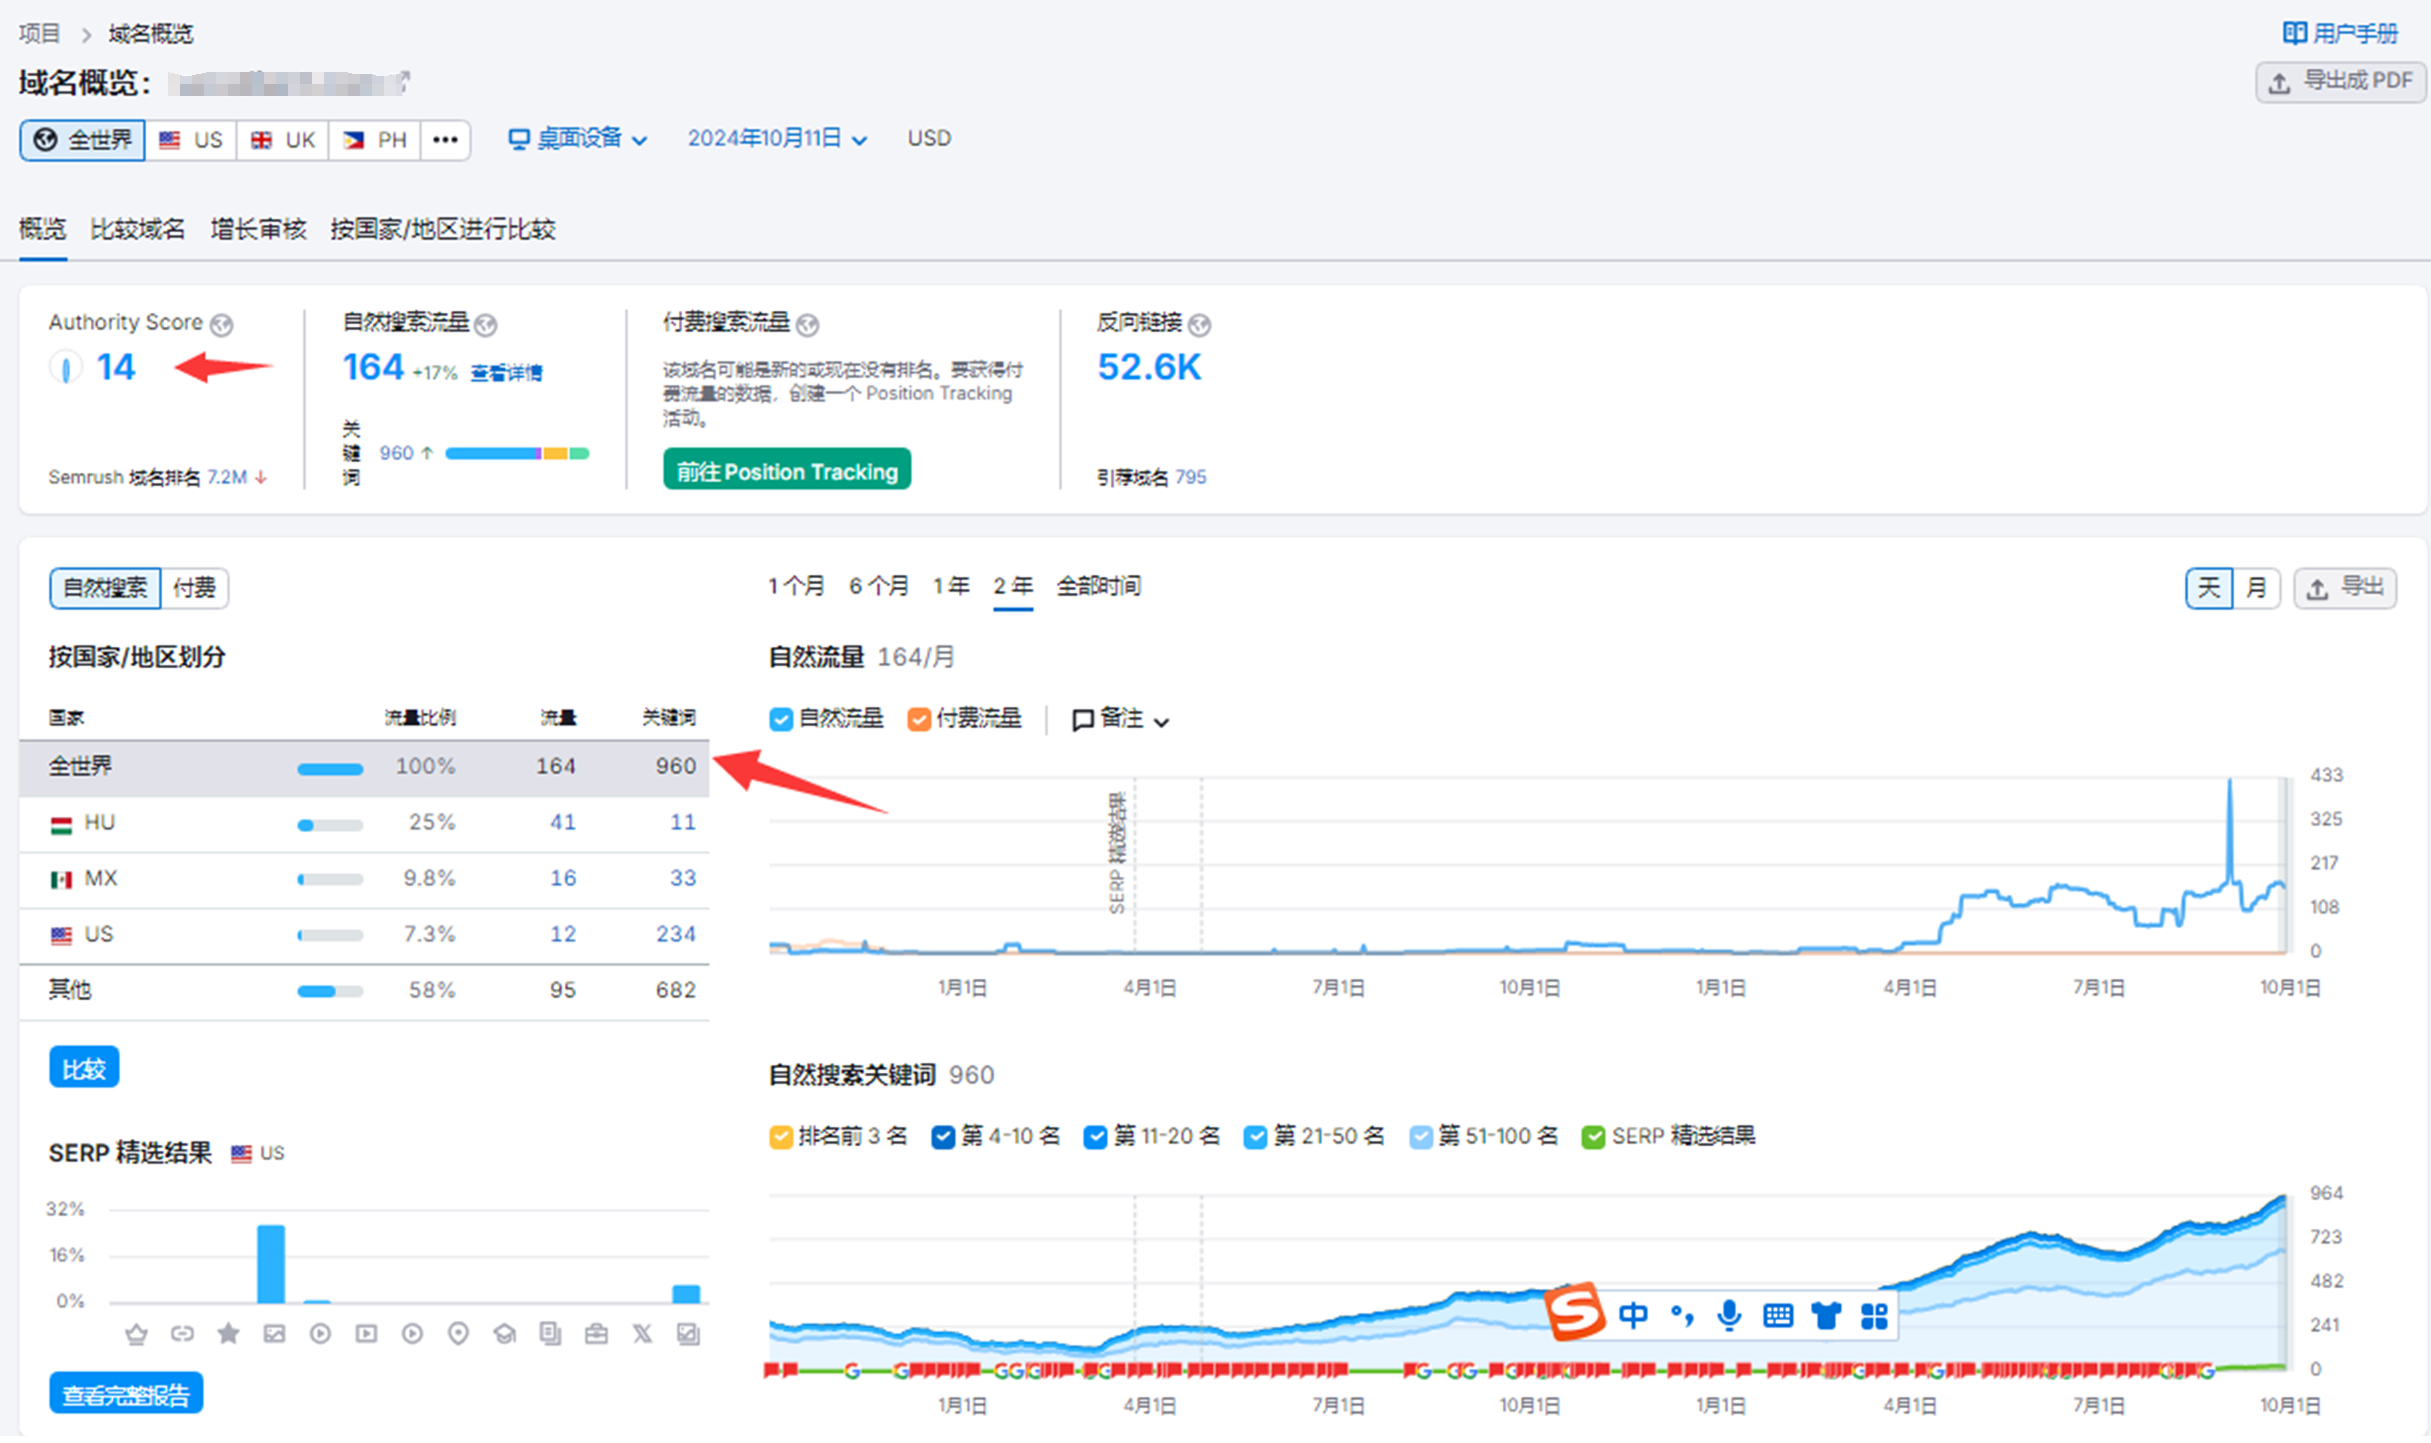The height and width of the screenshot is (1443, 2431).
Task: Click the three-dots more countries button
Action: click(445, 140)
